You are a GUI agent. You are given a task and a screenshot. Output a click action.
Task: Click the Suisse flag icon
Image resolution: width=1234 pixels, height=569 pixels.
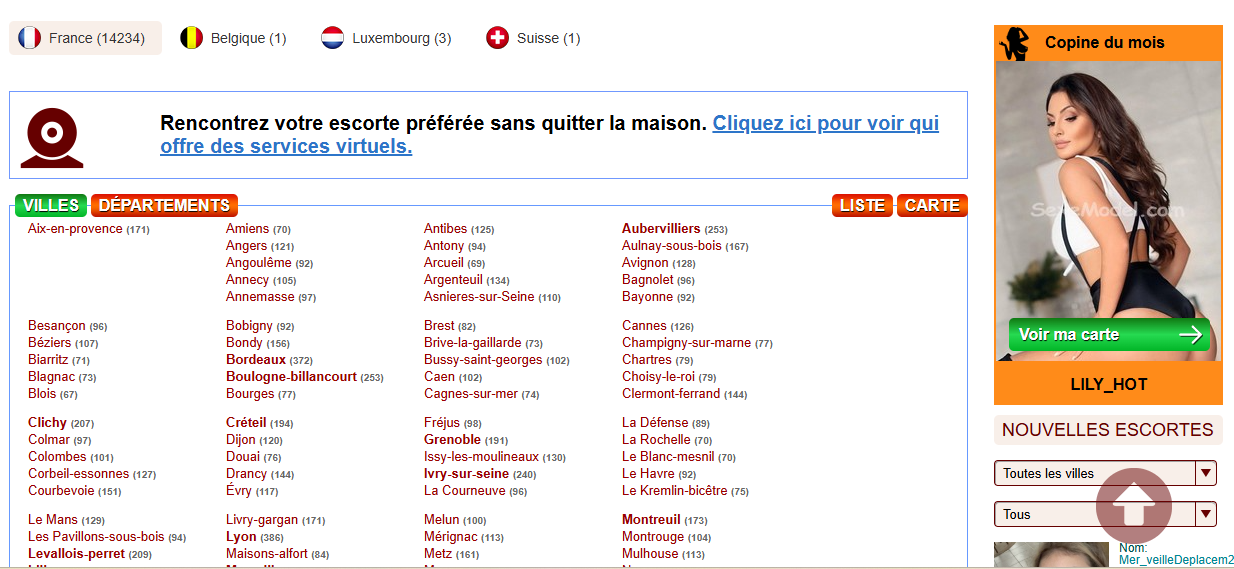pos(497,38)
